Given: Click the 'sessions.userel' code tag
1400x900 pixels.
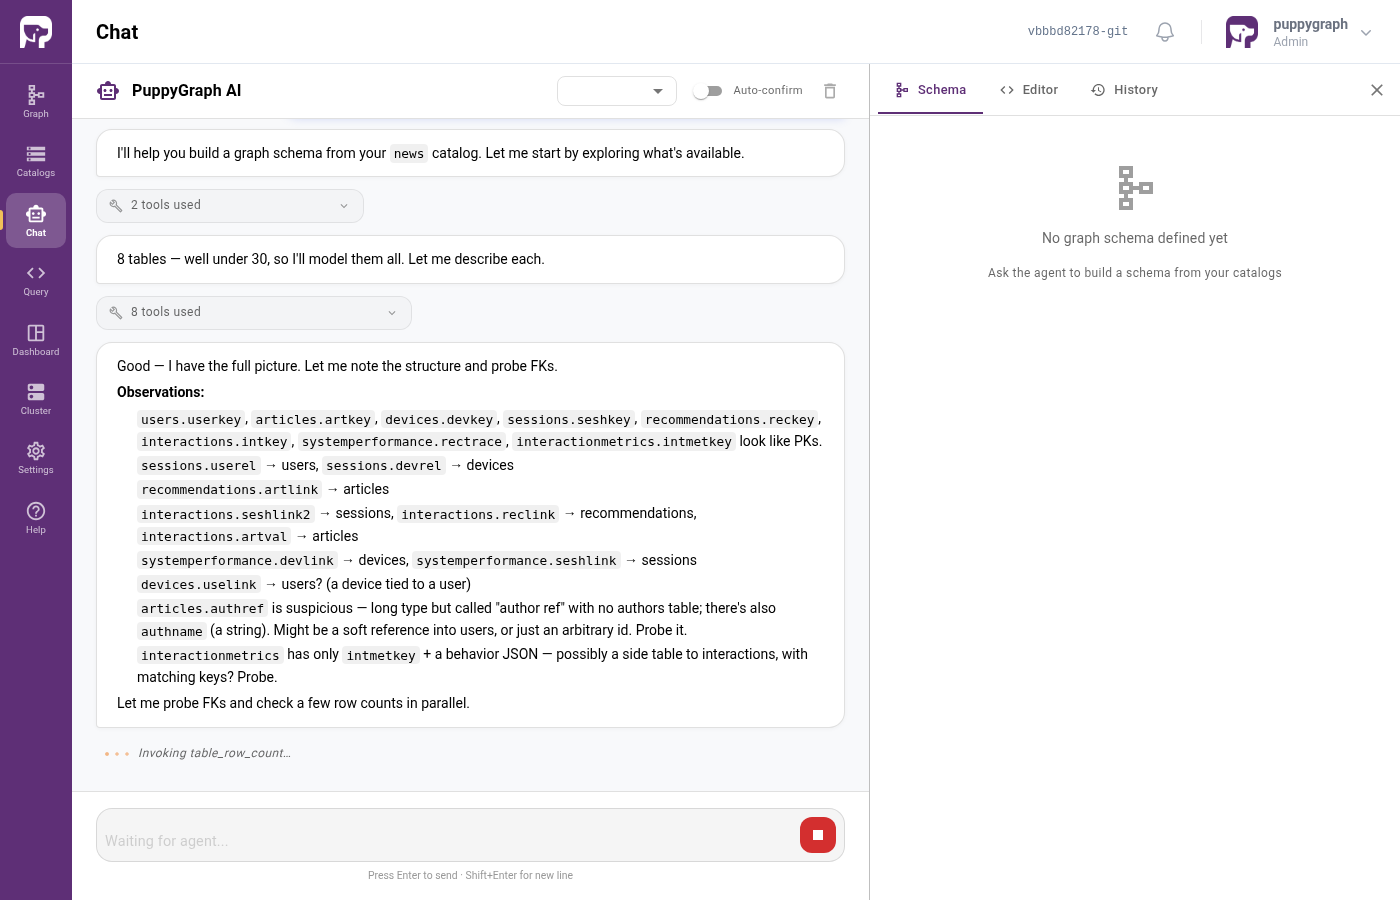Looking at the screenshot, I should (x=199, y=466).
